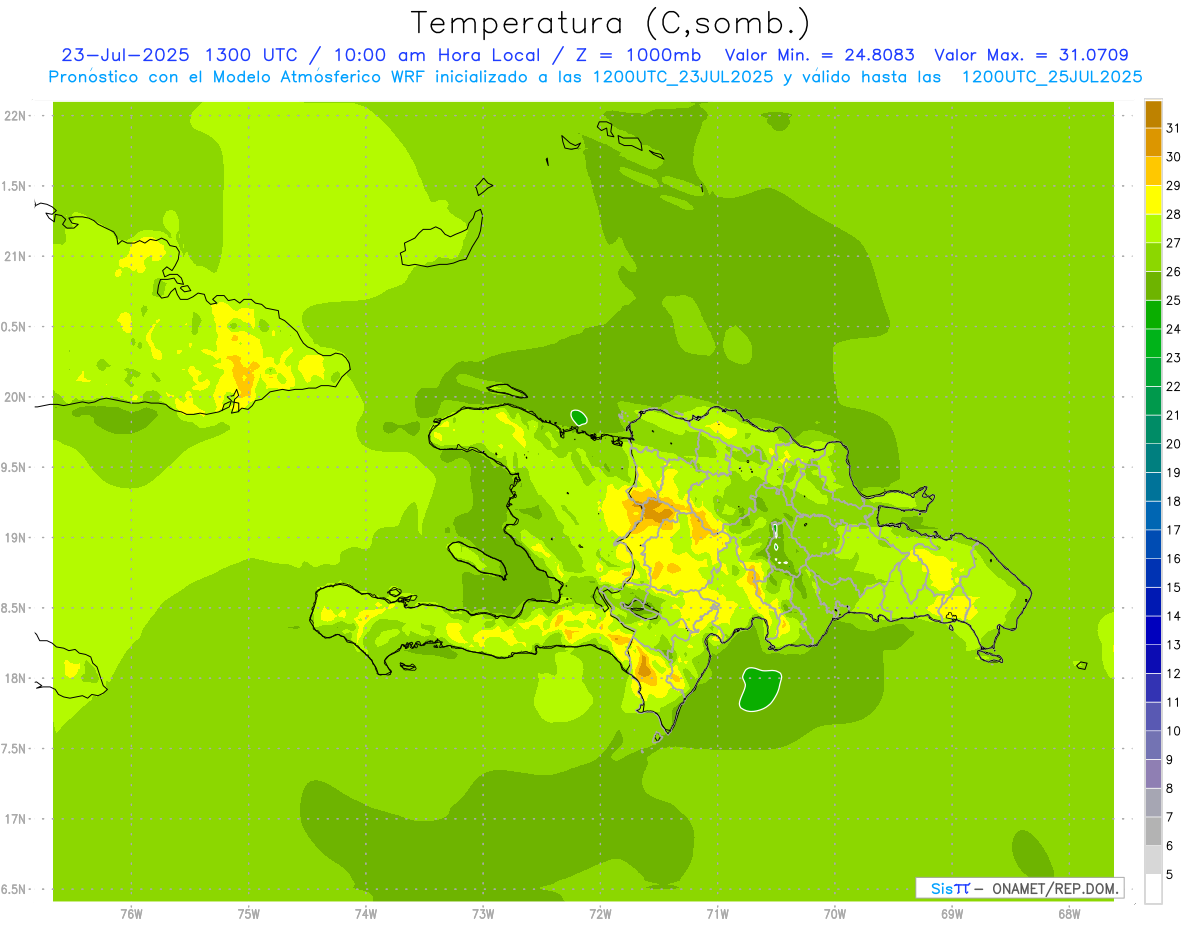Click the '19N' latitude label
Screen dimensions: 1200x927
[14, 538]
